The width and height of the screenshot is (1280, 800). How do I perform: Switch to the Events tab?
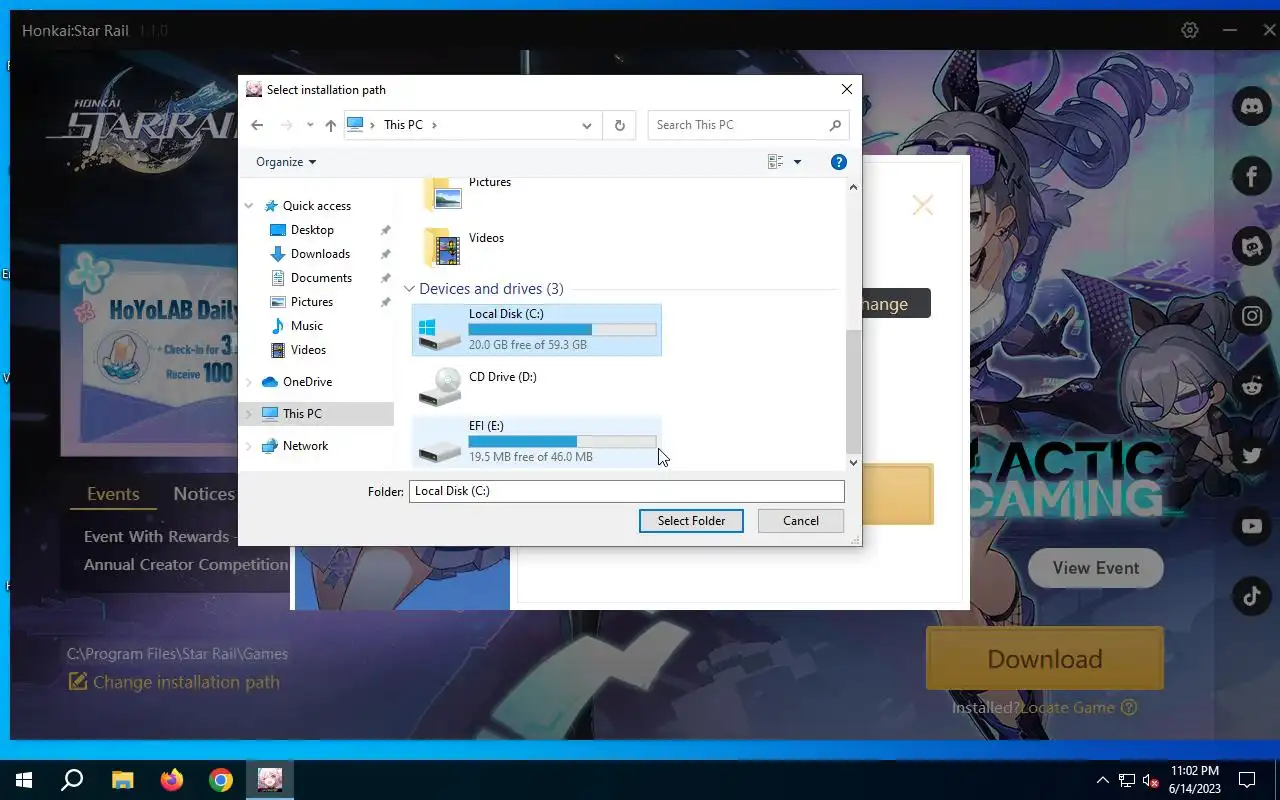click(x=113, y=494)
